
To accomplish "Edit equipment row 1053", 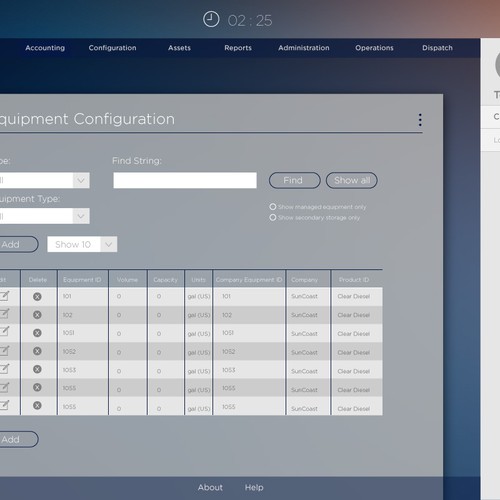I will coord(5,368).
